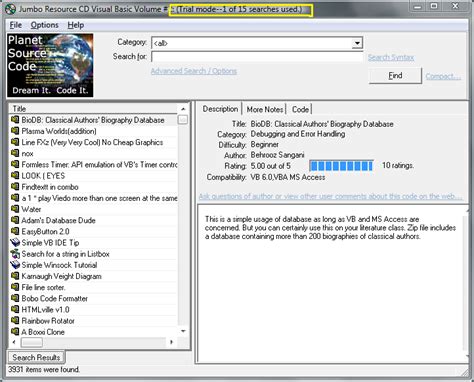Click the icon next to Rainbow Rotator
The height and width of the screenshot is (382, 474).
point(15,320)
